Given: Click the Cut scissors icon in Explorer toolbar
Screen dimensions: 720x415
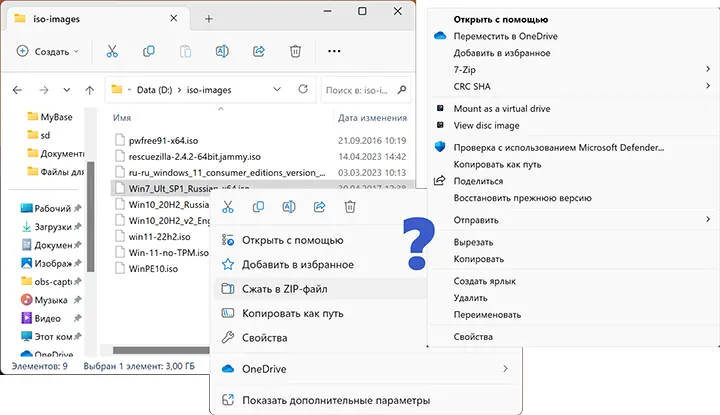Looking at the screenshot, I should click(x=112, y=51).
